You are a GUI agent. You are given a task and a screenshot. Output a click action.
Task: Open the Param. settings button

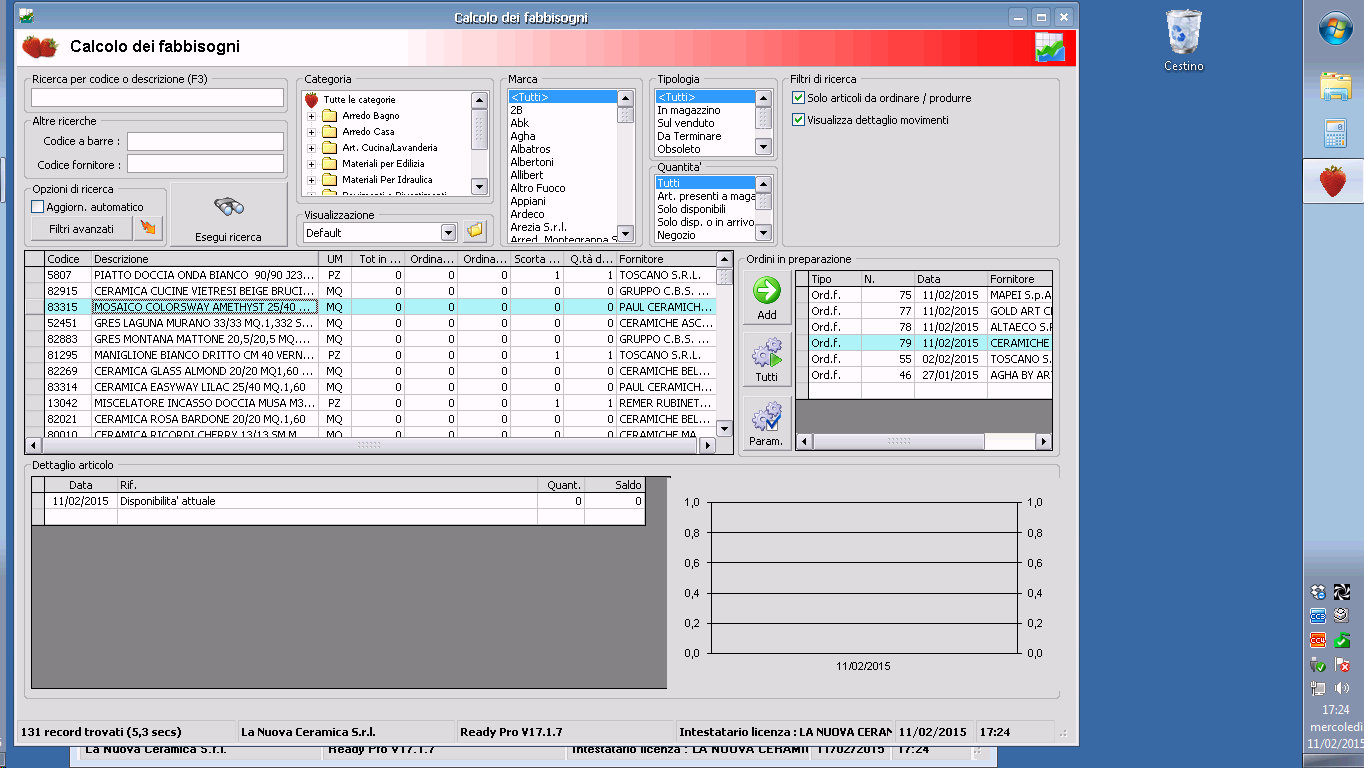(x=767, y=424)
